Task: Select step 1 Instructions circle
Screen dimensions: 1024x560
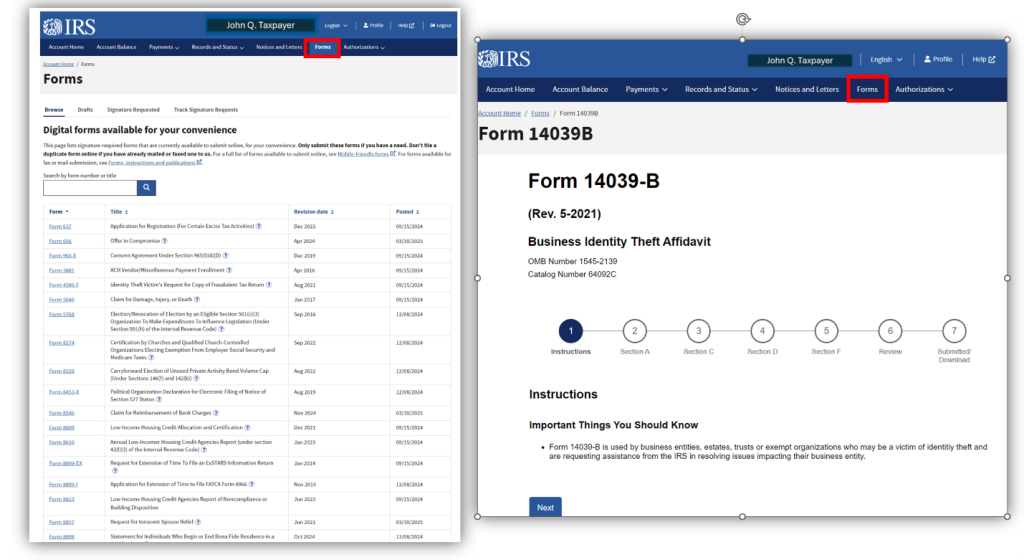Action: pyautogui.click(x=571, y=331)
